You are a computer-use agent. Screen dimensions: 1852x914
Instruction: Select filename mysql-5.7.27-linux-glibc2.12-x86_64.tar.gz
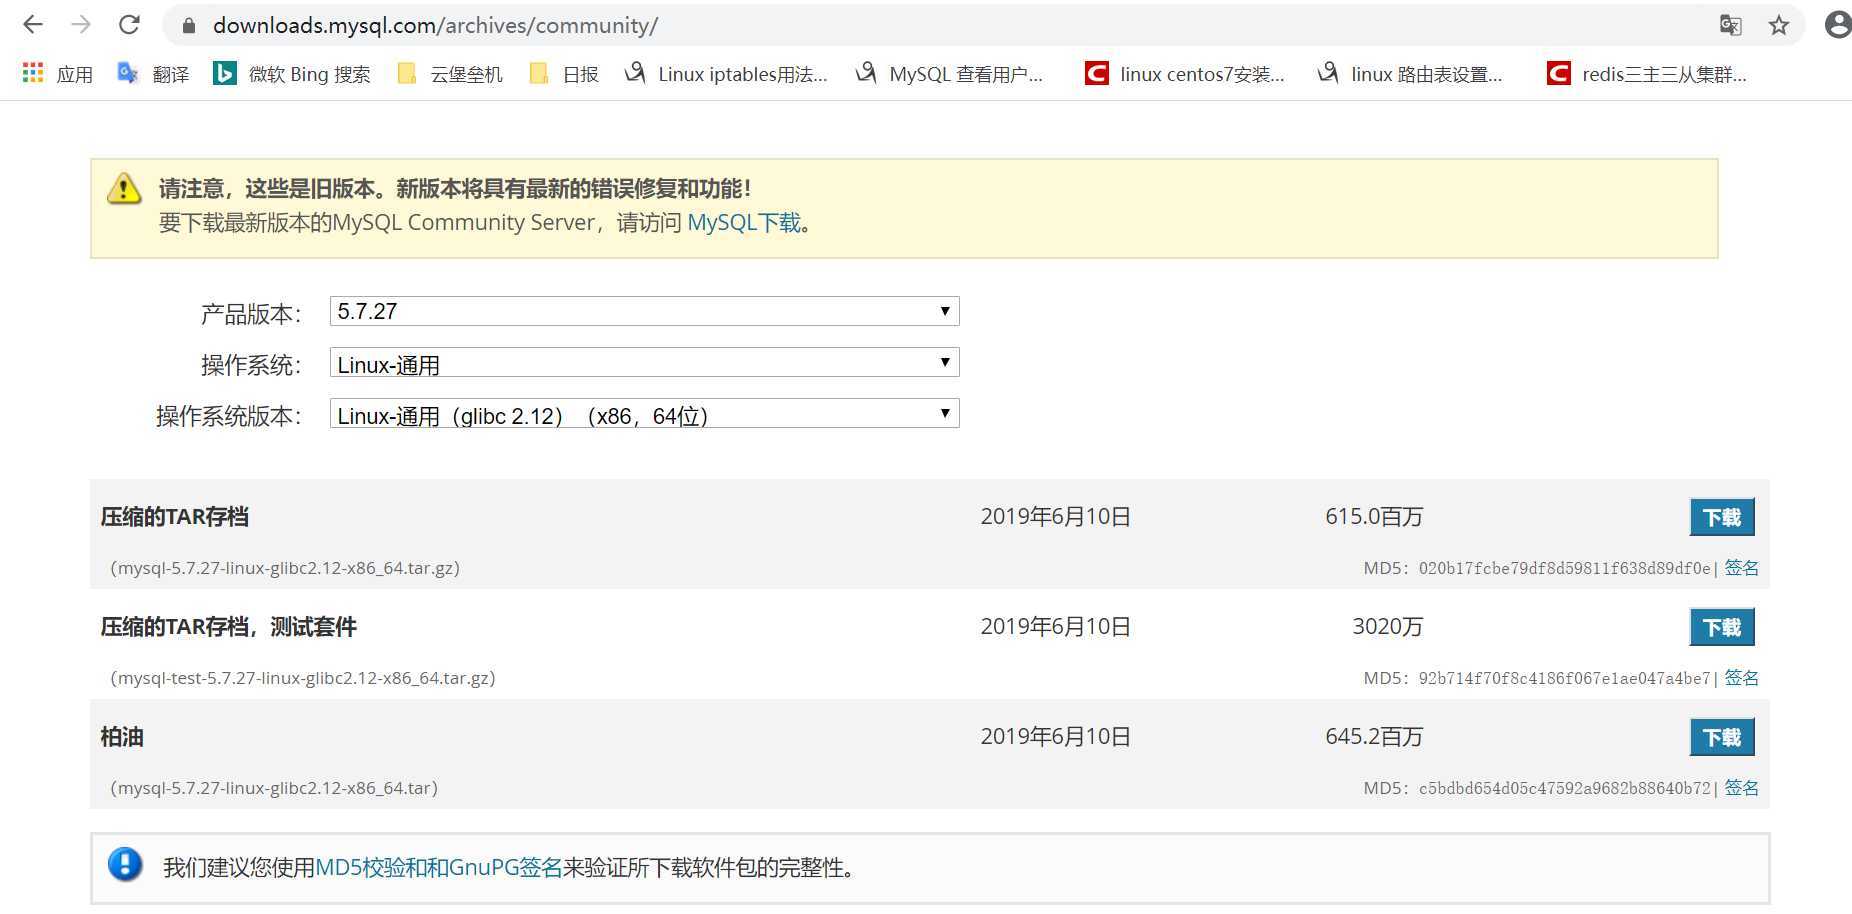tap(285, 568)
